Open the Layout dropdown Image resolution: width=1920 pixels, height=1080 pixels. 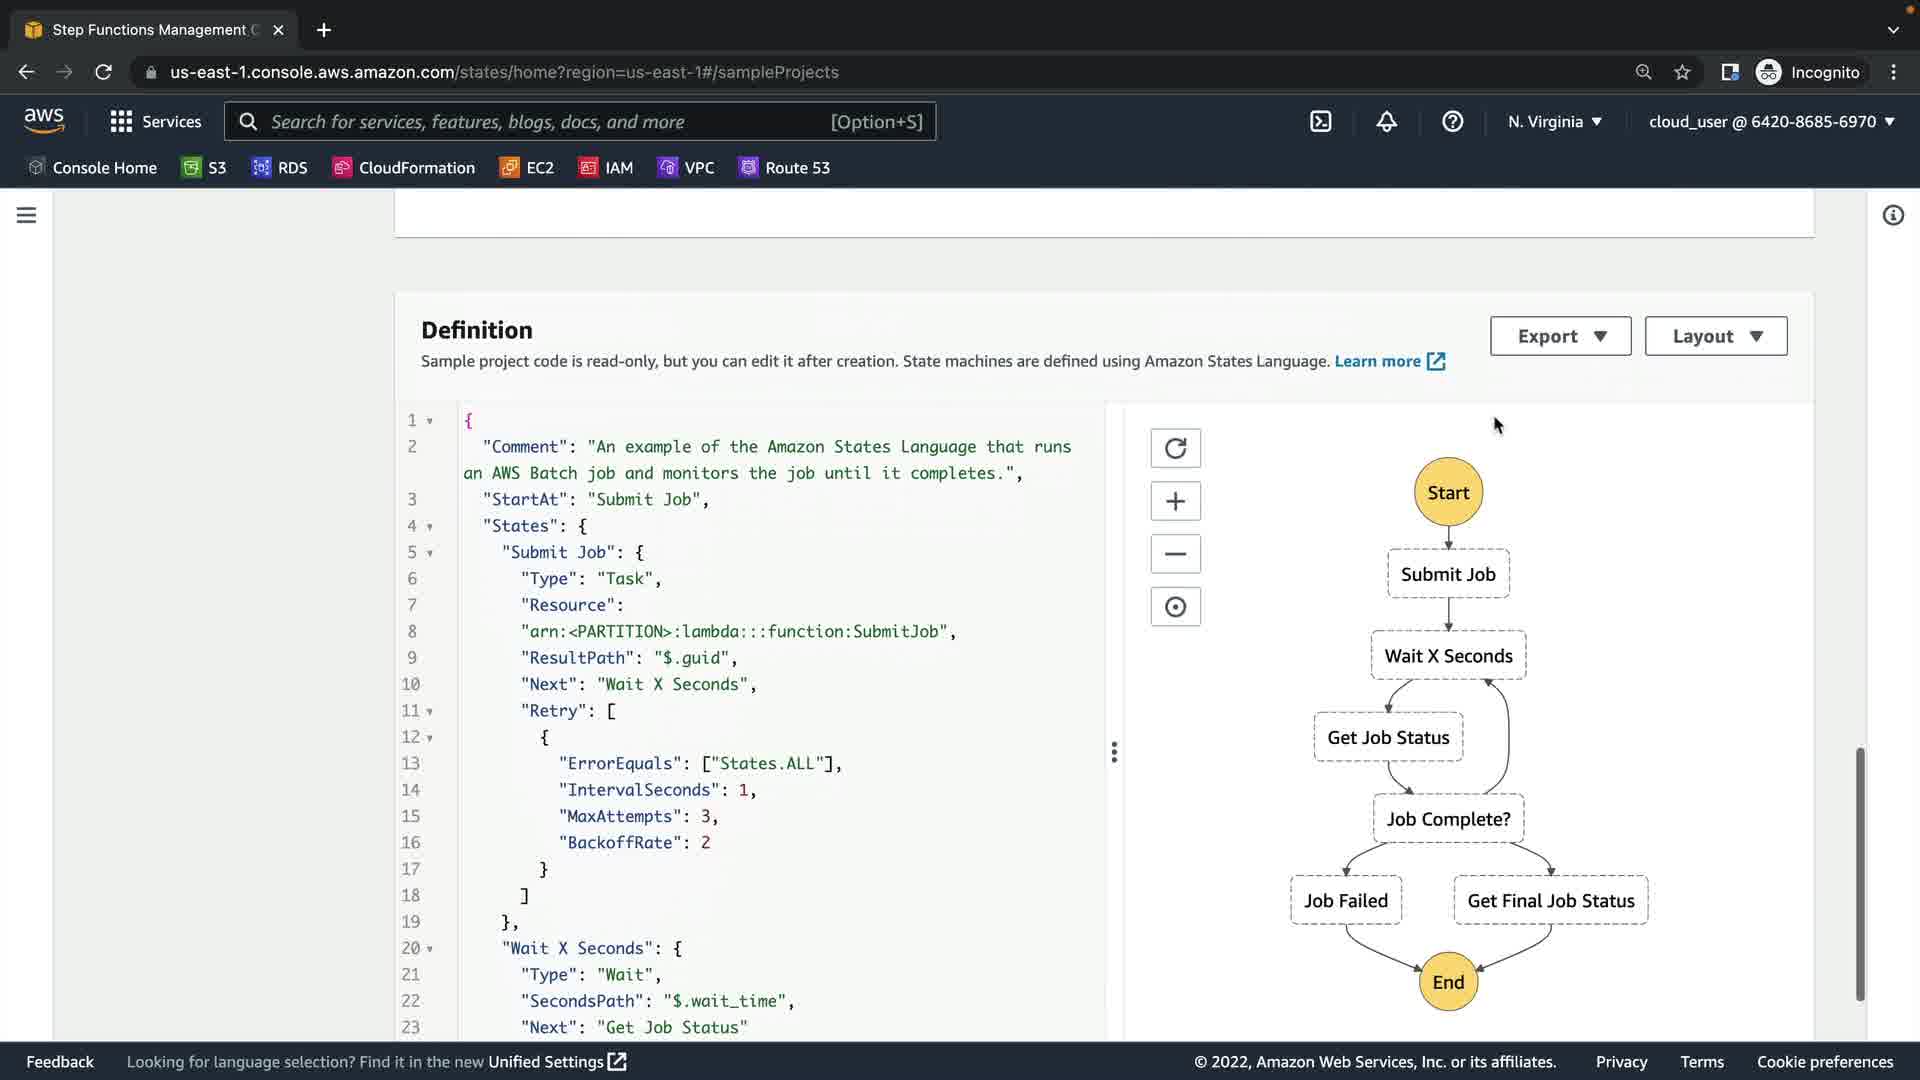pyautogui.click(x=1715, y=336)
